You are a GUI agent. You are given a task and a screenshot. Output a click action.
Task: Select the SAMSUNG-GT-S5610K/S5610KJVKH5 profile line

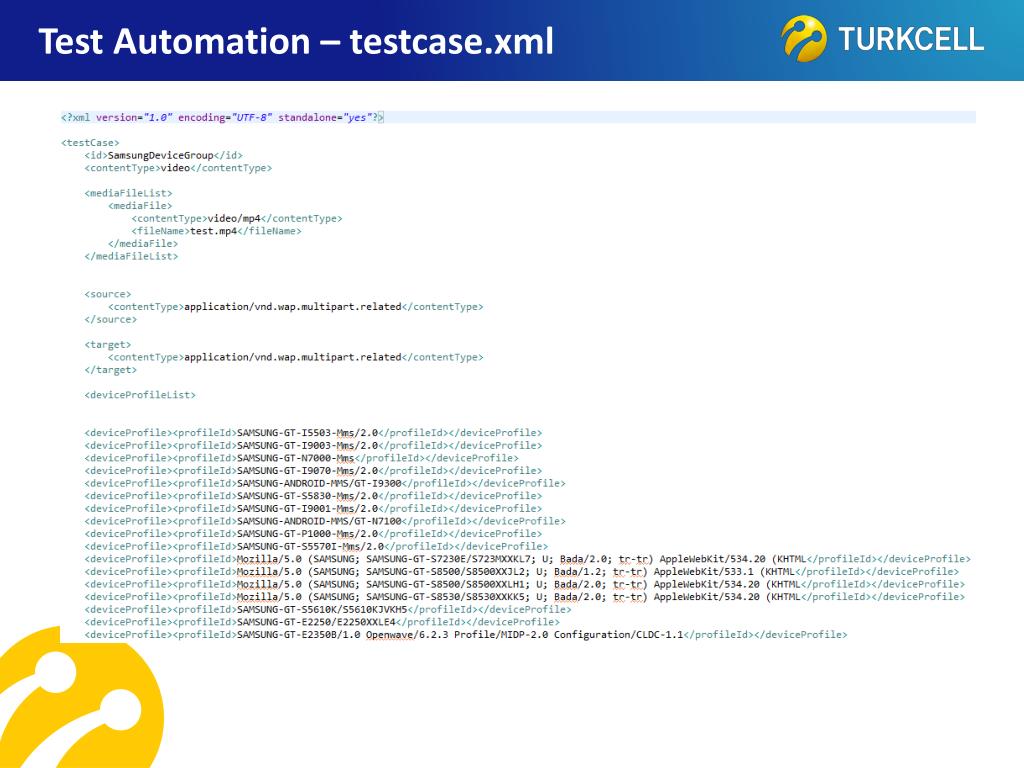click(x=328, y=610)
